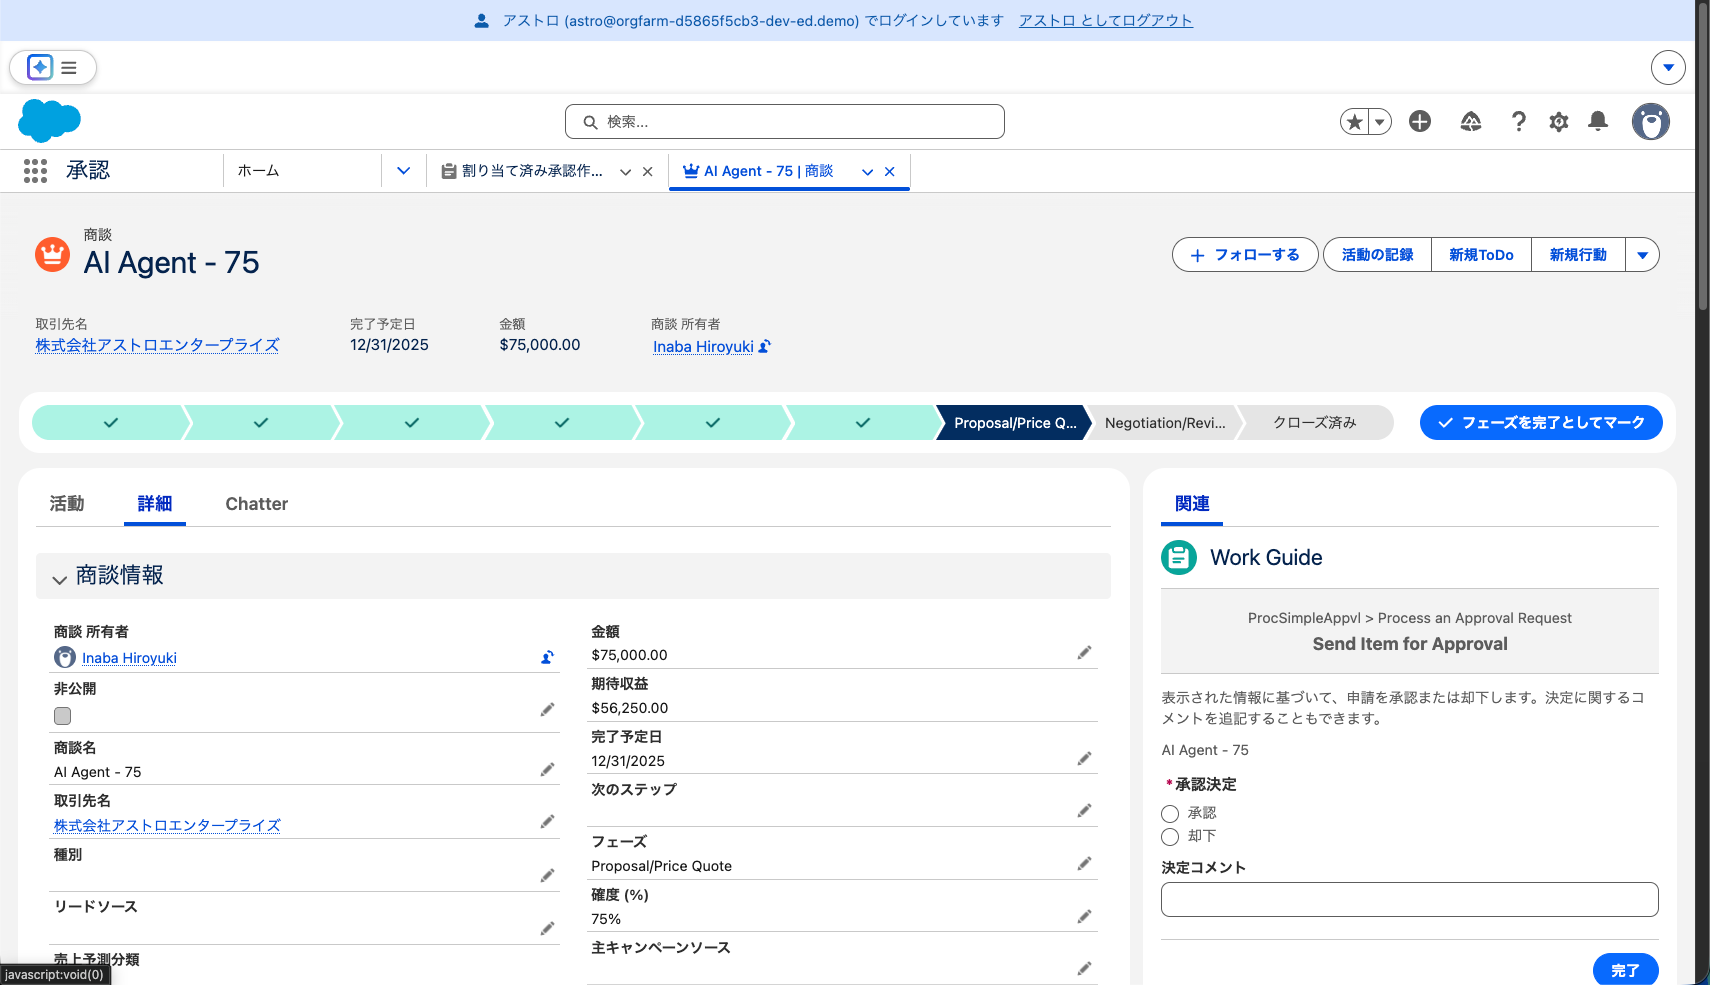The image size is (1710, 985).
Task: Select the クローズ済み path stage
Action: (x=1315, y=423)
